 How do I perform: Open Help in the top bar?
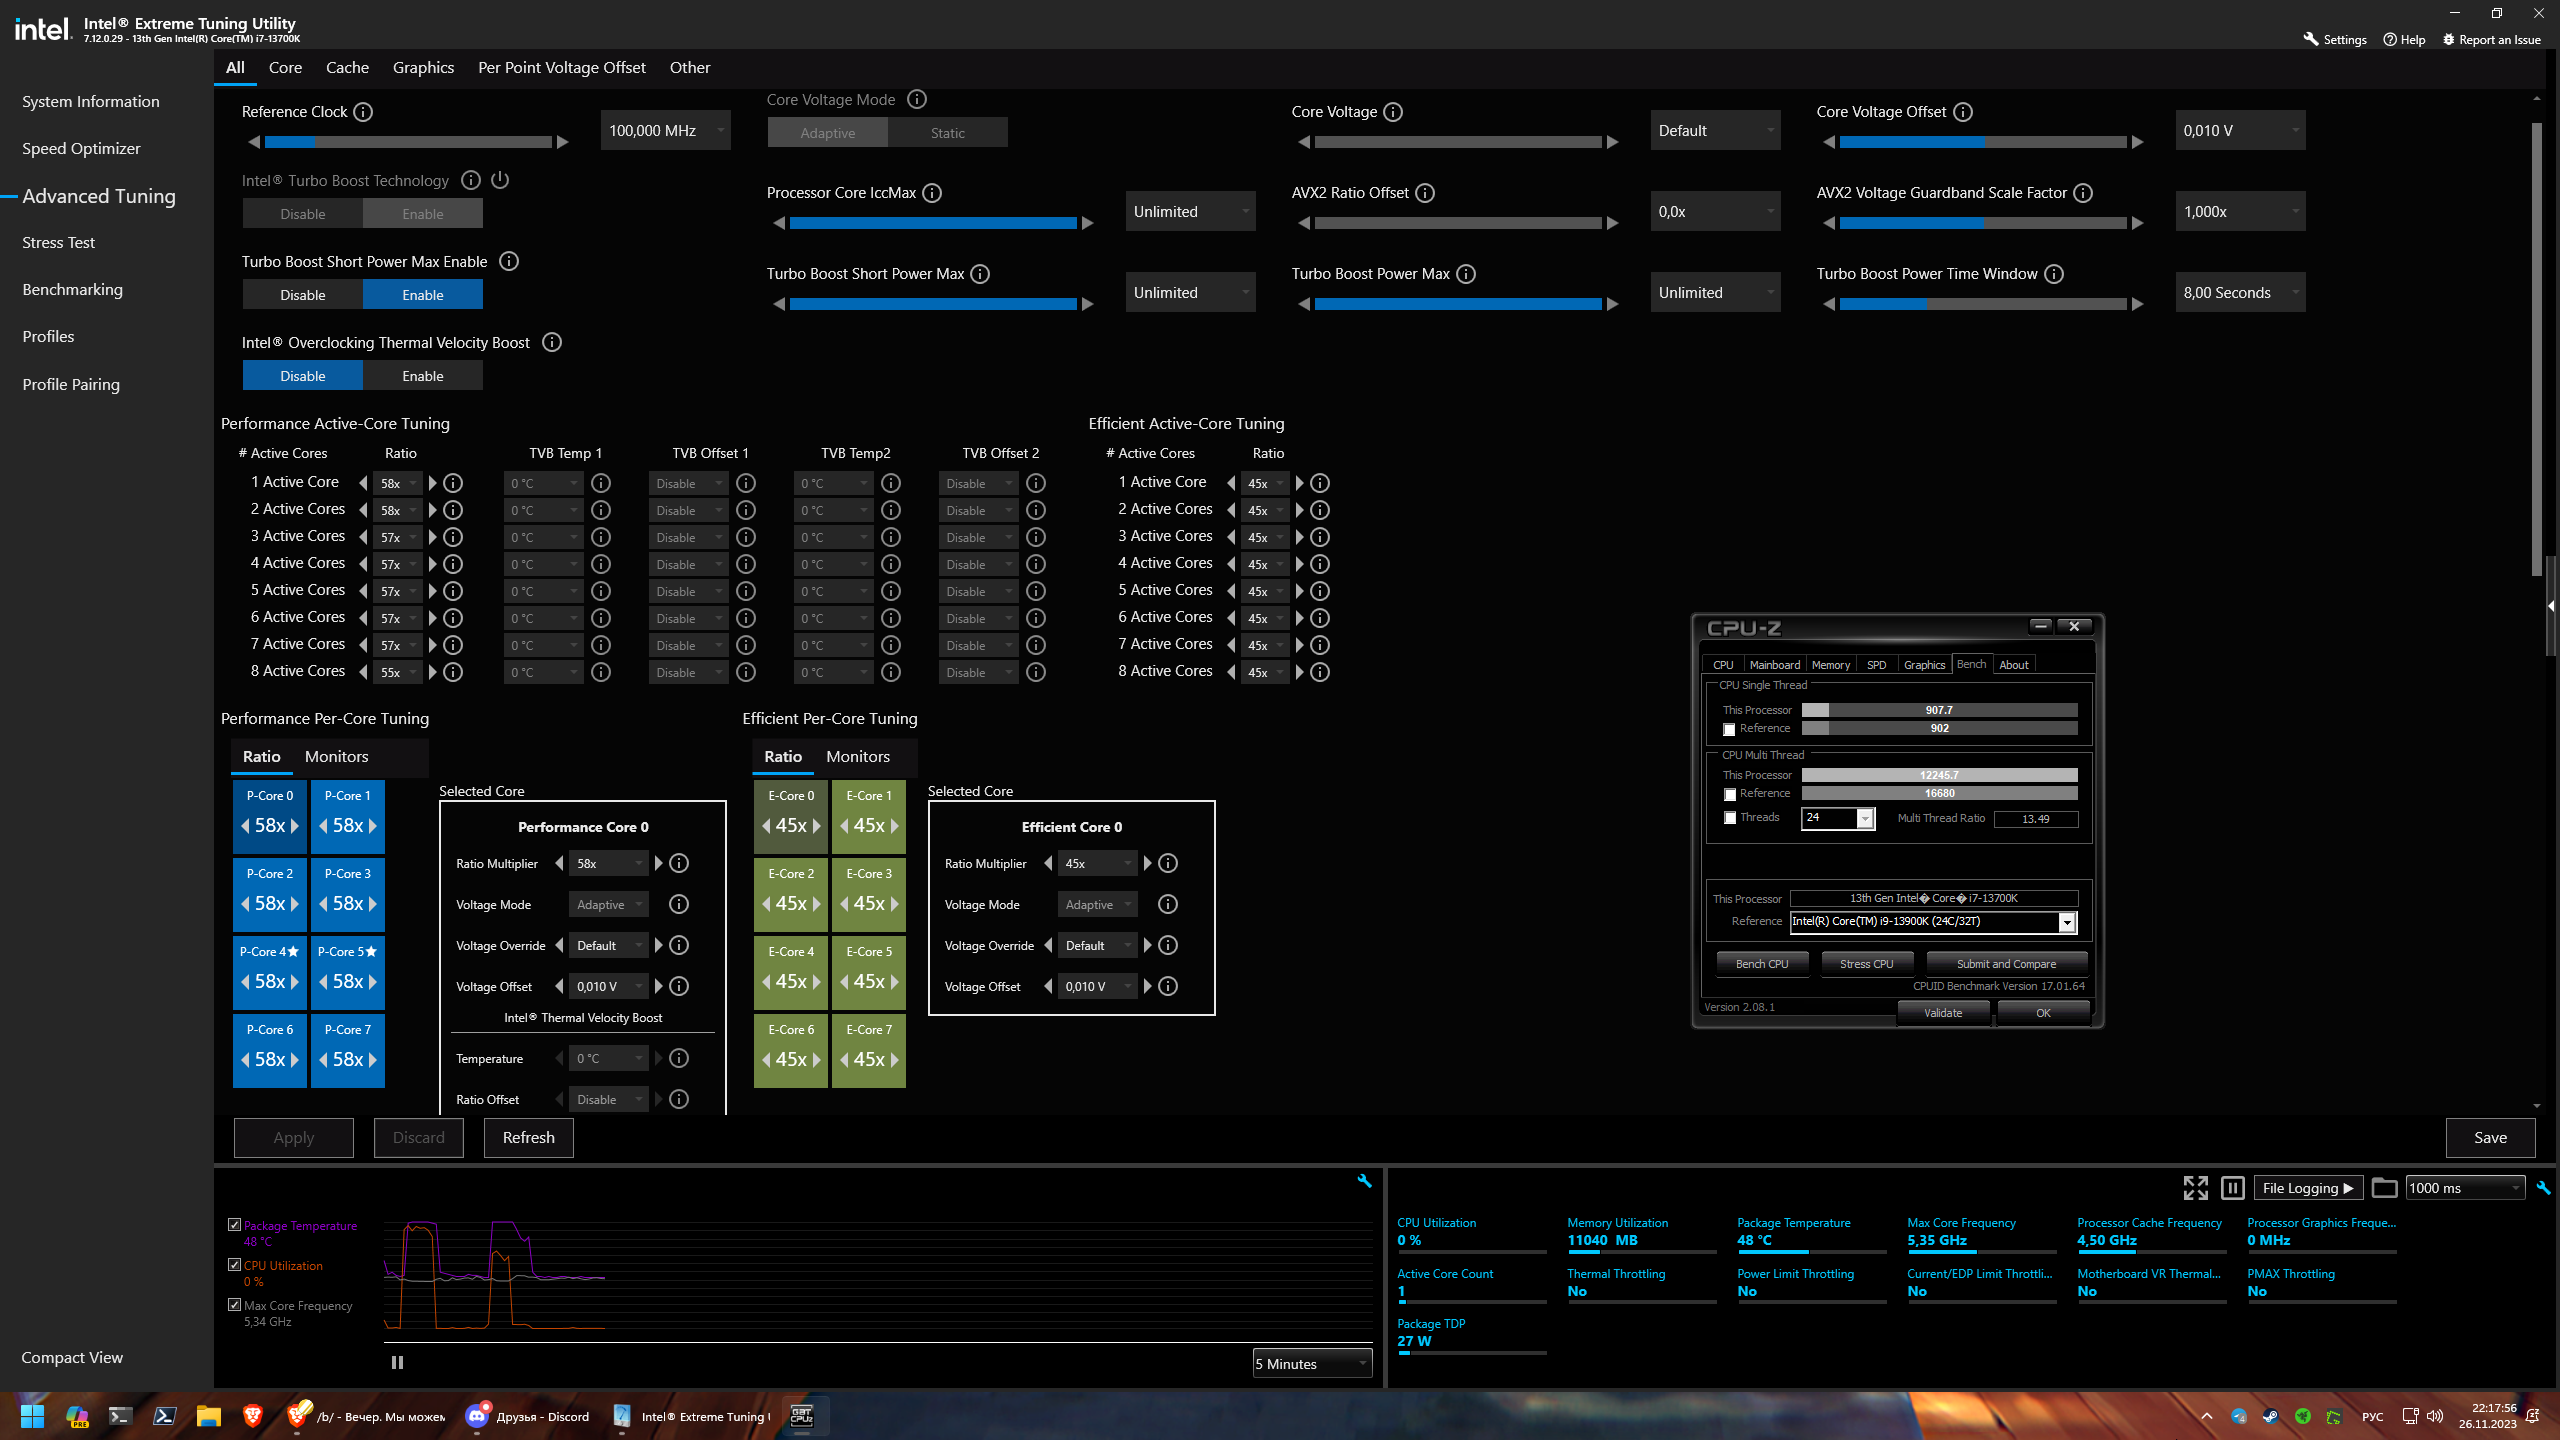2404,40
